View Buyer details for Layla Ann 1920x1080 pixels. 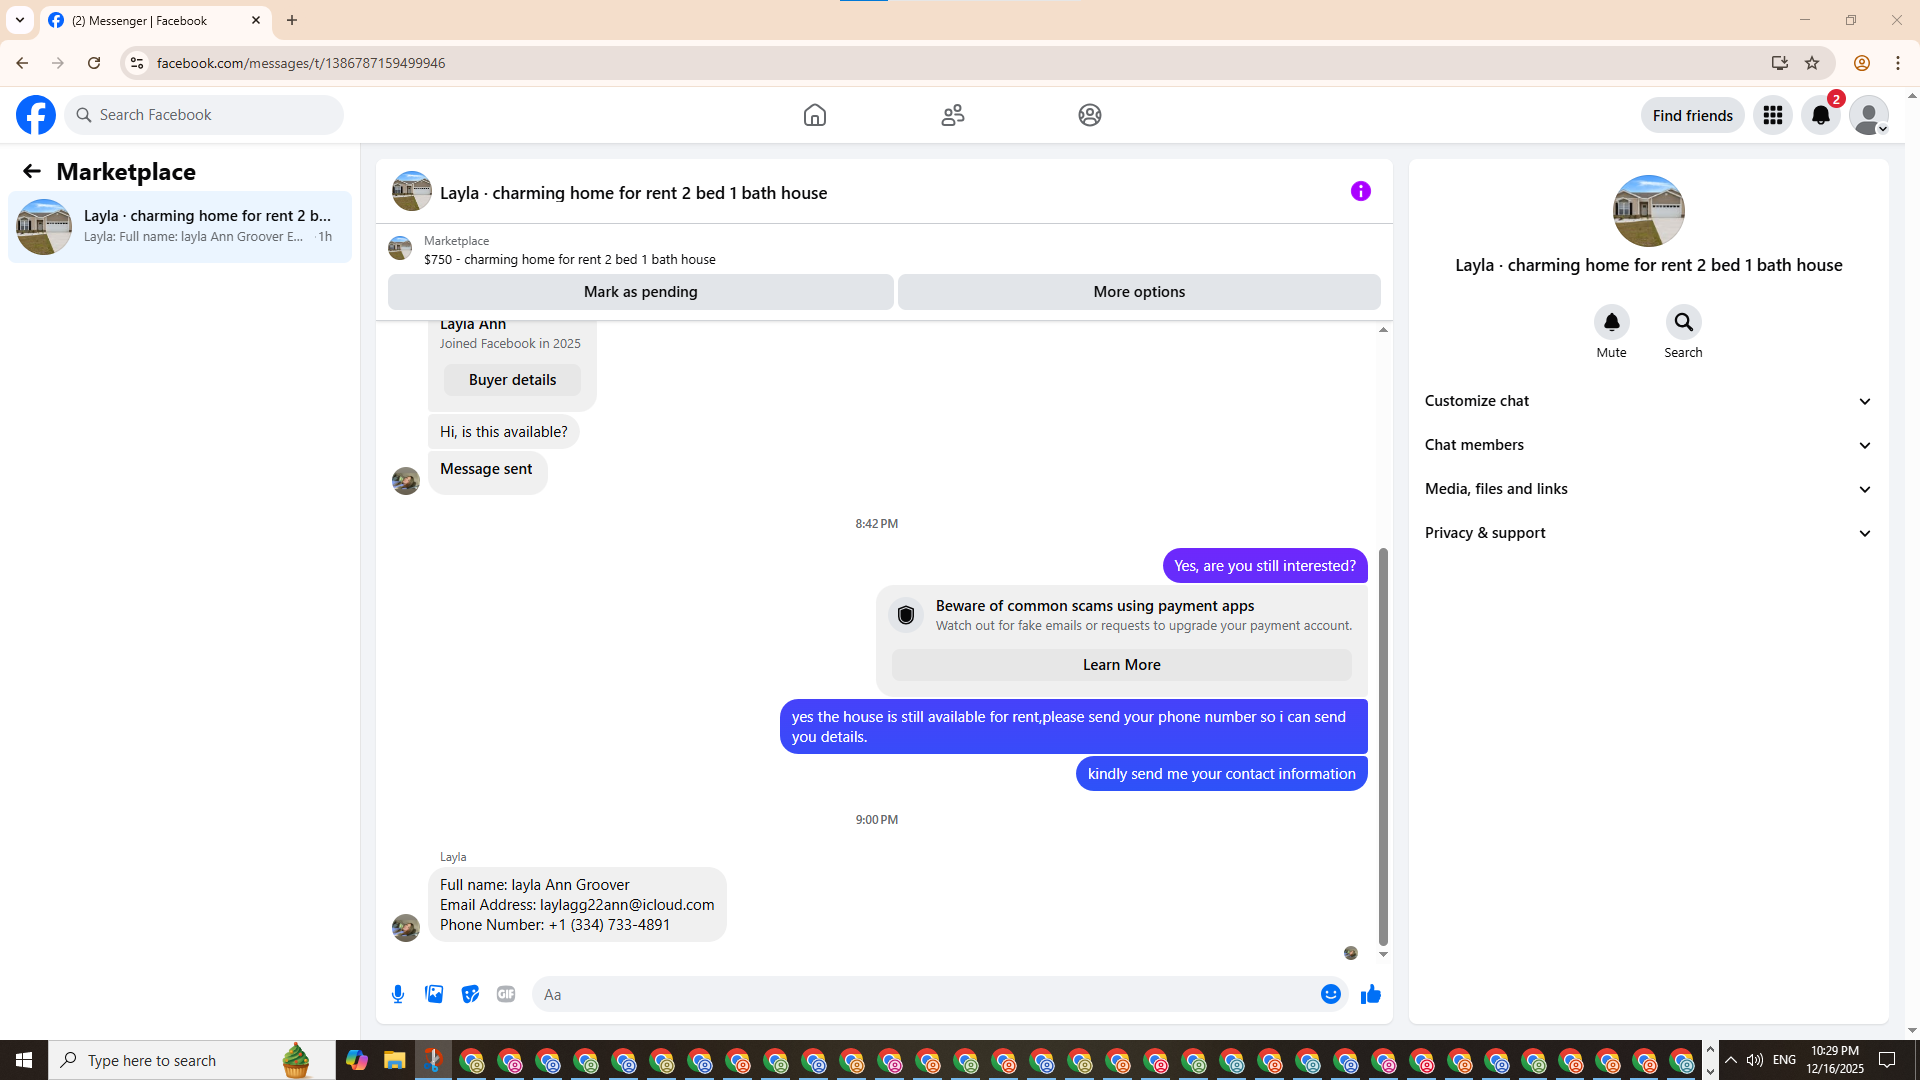click(512, 380)
